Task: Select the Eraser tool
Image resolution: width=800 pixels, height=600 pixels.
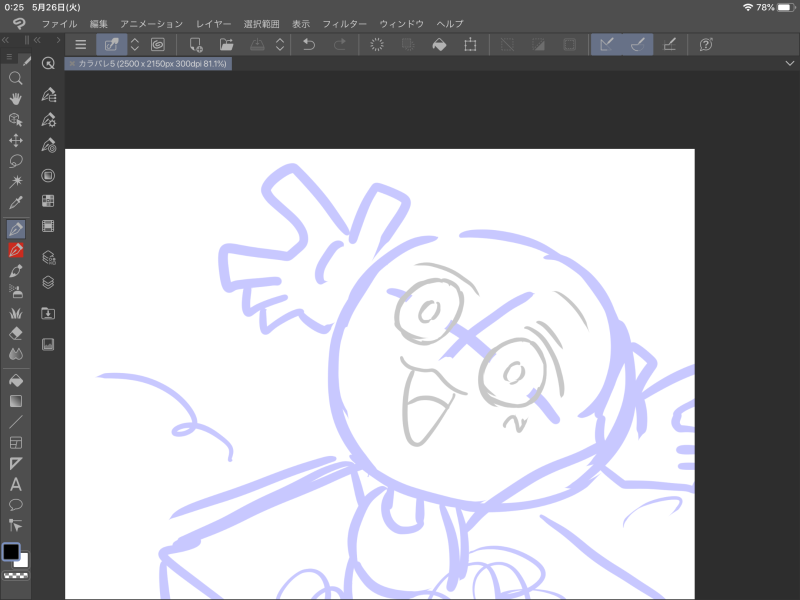Action: pyautogui.click(x=16, y=333)
